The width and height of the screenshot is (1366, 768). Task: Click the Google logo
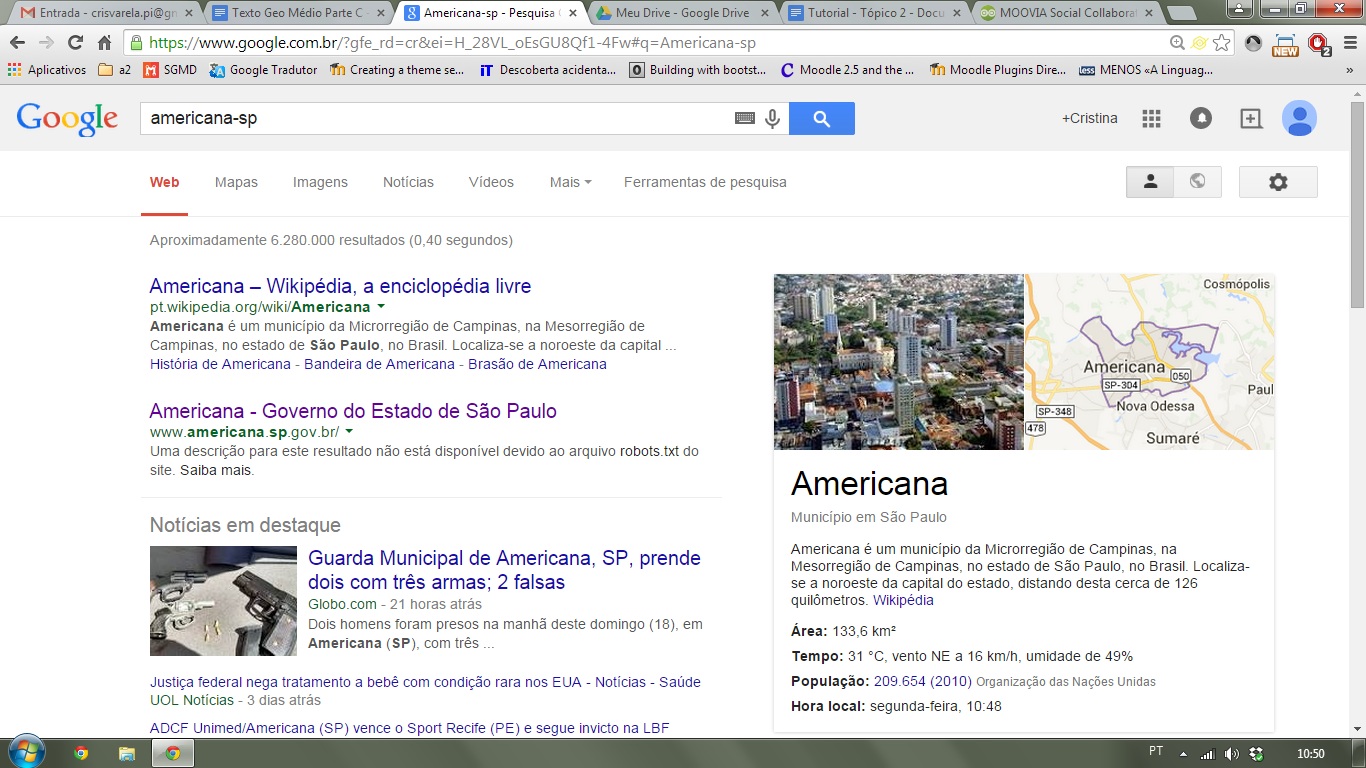coord(67,118)
